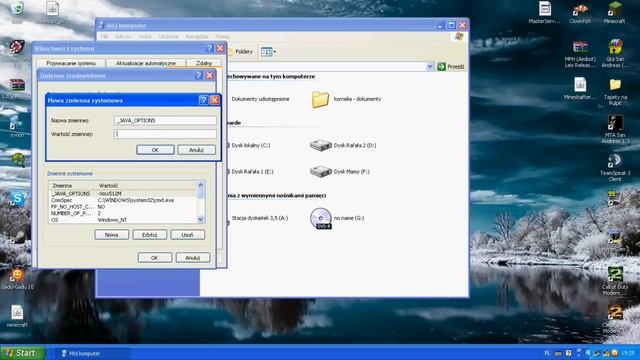Click the system tray clock

[629, 353]
